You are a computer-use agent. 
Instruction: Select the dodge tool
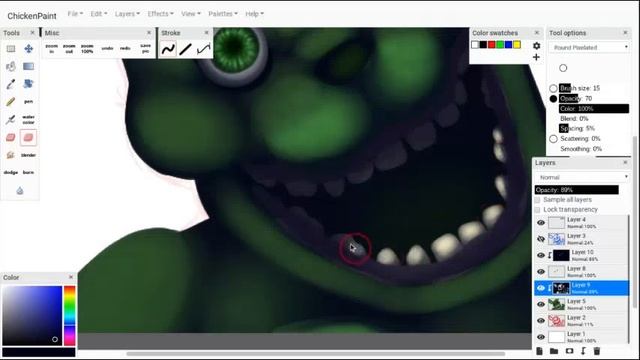point(11,173)
